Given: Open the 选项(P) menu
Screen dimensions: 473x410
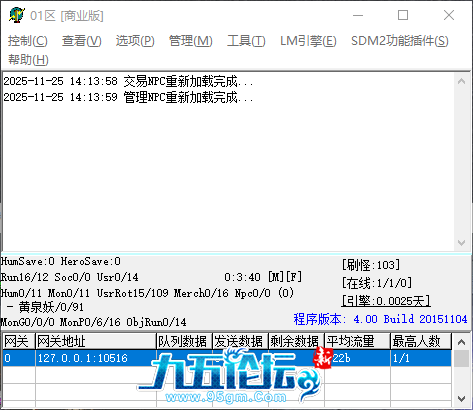Looking at the screenshot, I should [x=135, y=41].
